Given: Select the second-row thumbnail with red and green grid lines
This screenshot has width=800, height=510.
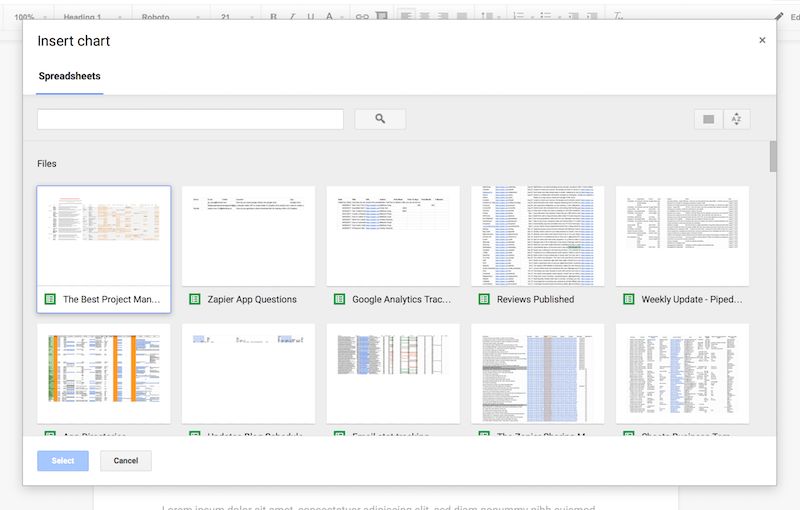Looking at the screenshot, I should pos(393,373).
